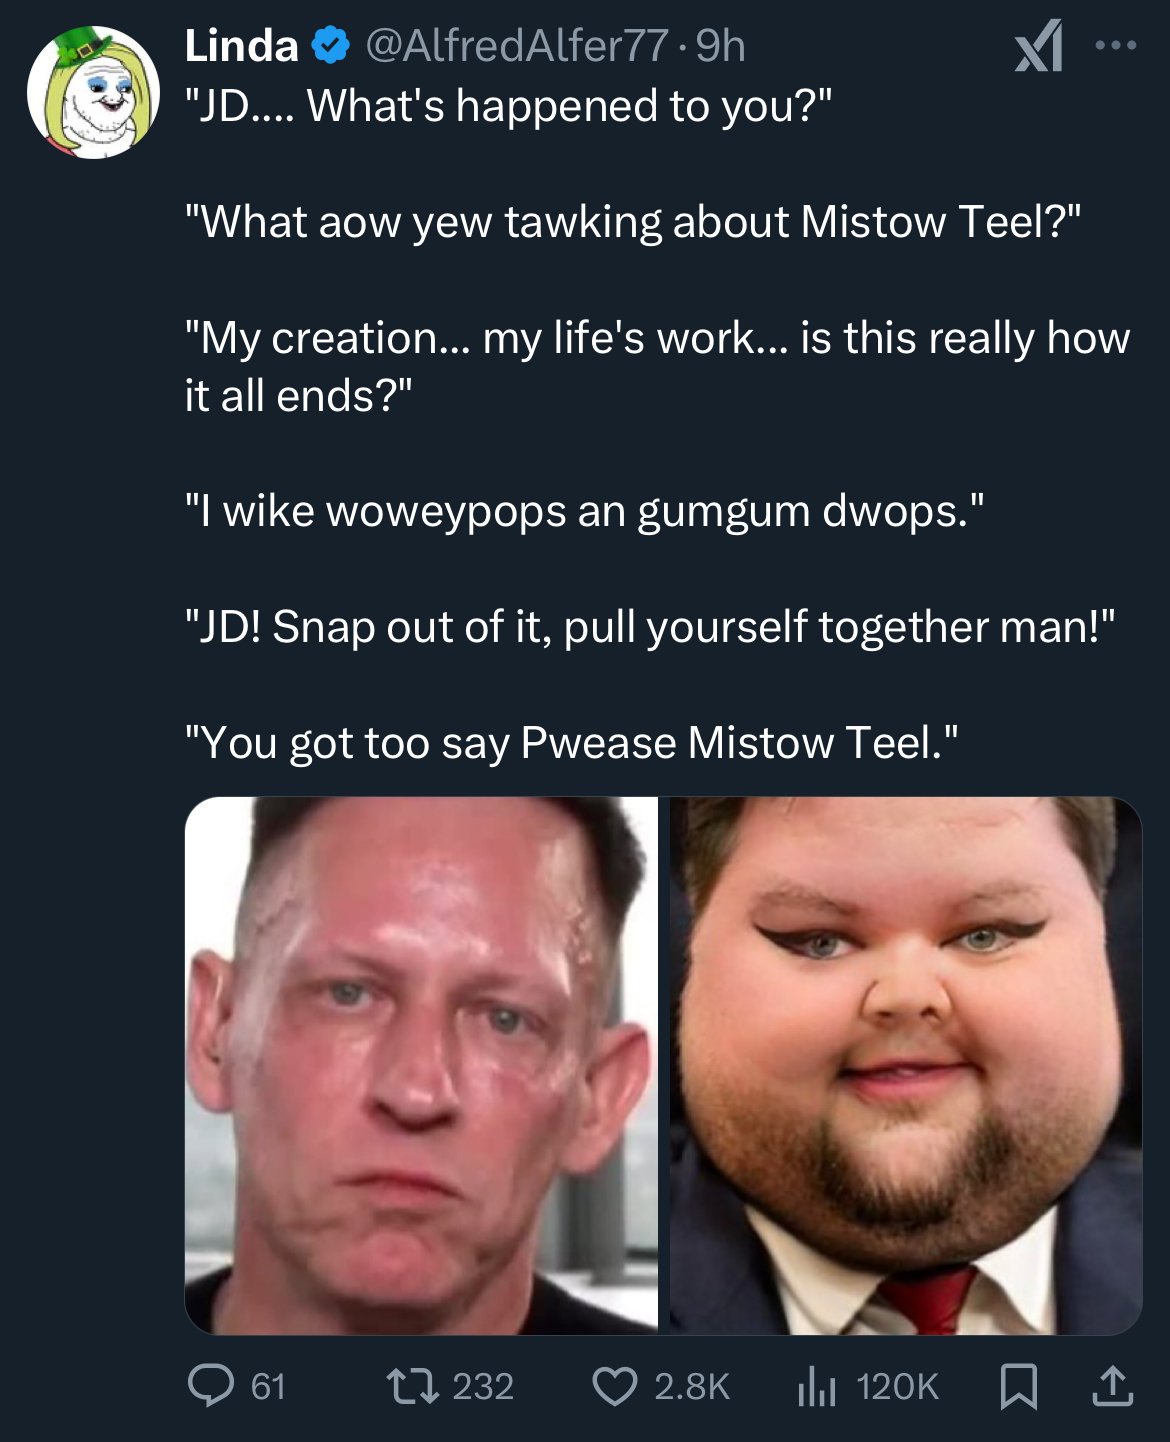Click the 2.8K likes count
The image size is (1170, 1442).
[692, 1386]
